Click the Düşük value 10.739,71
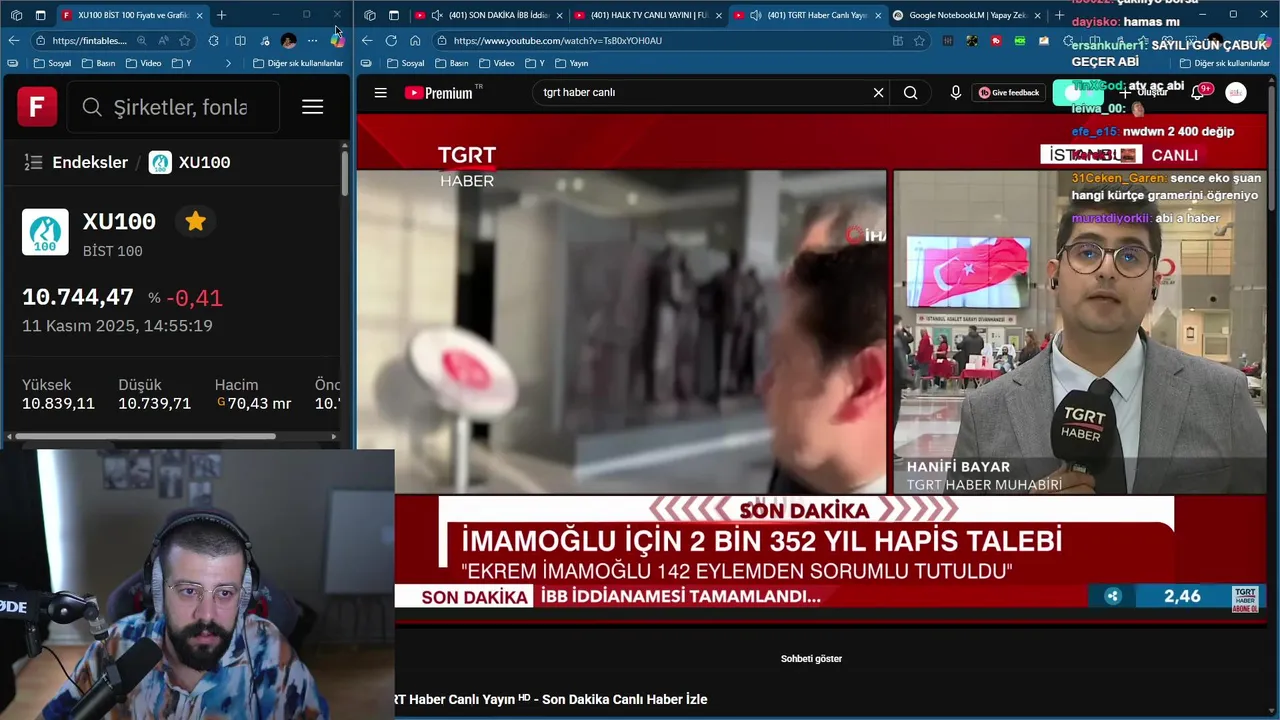Viewport: 1280px width, 720px height. 154,404
